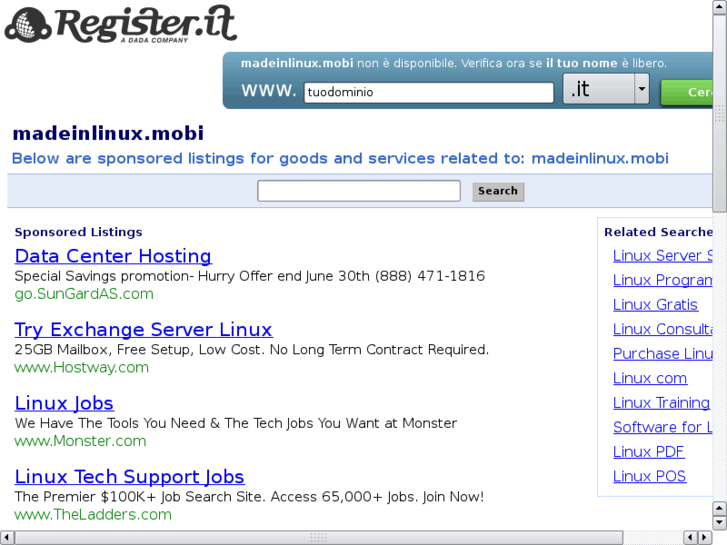Visit www.Monster.com link
This screenshot has width=727, height=545.
[80, 441]
